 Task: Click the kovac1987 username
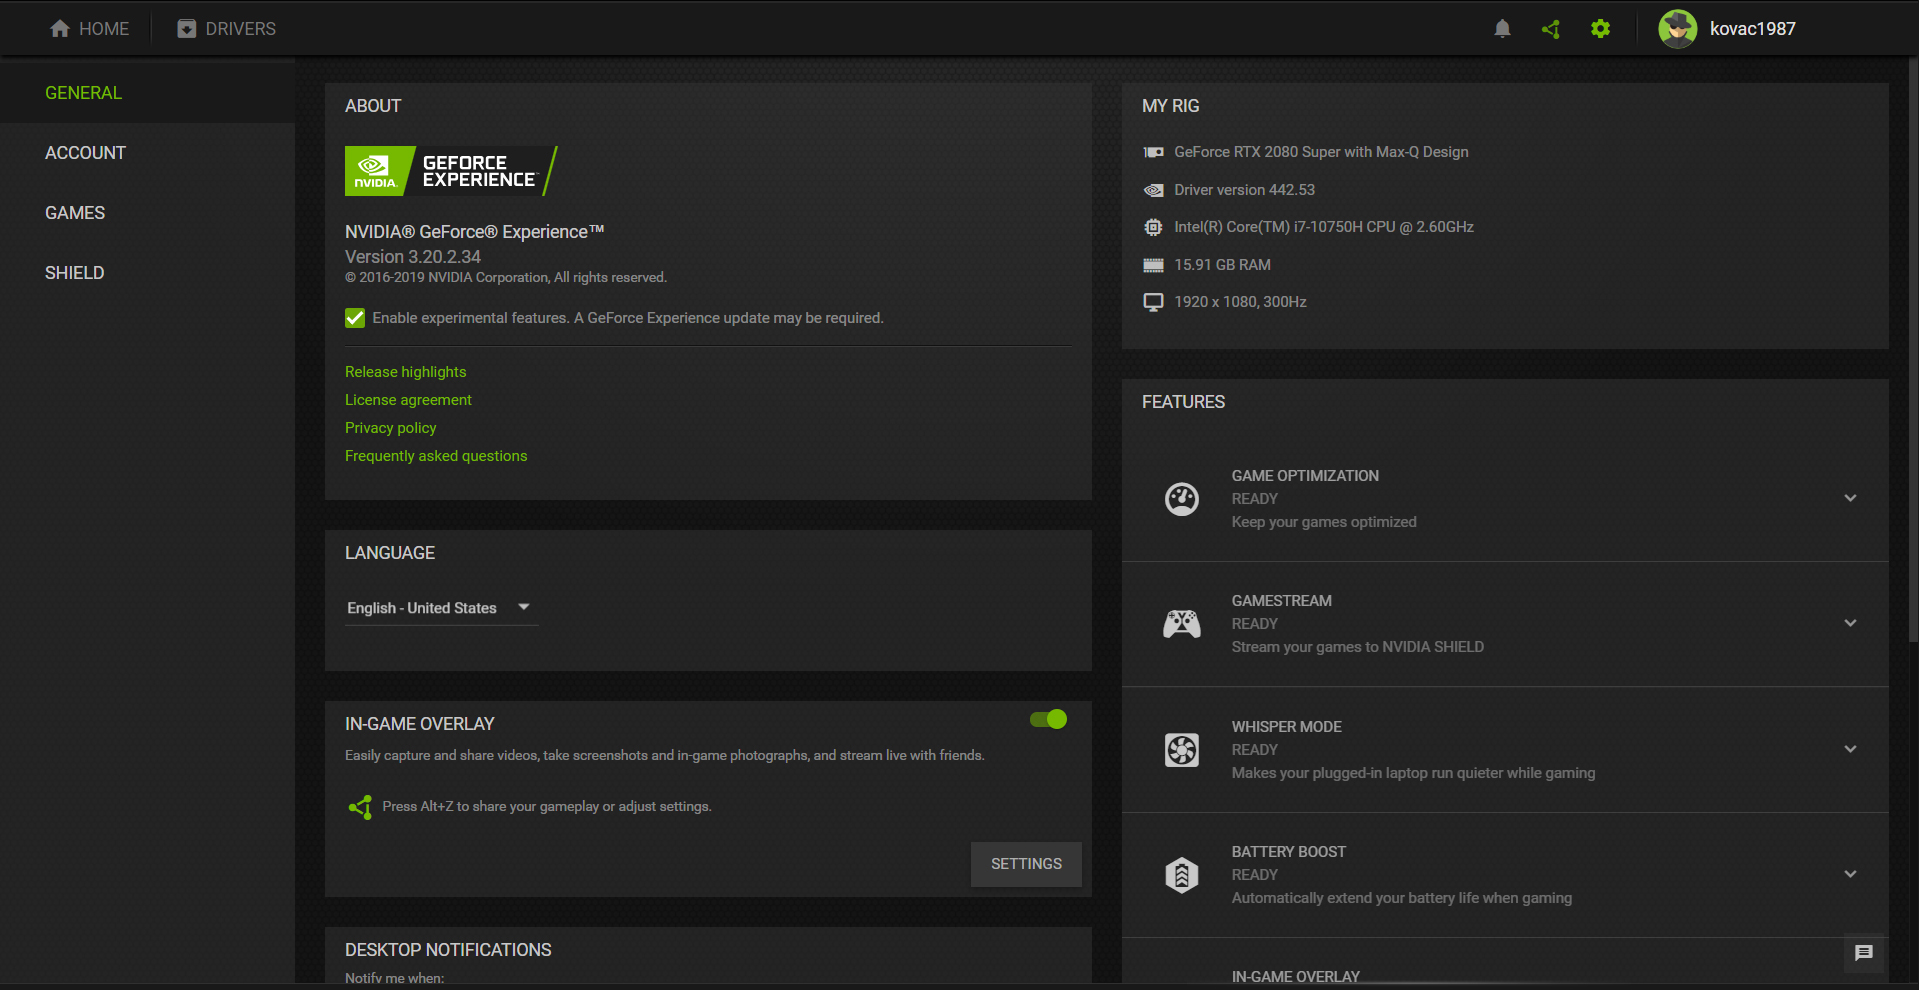click(x=1752, y=29)
